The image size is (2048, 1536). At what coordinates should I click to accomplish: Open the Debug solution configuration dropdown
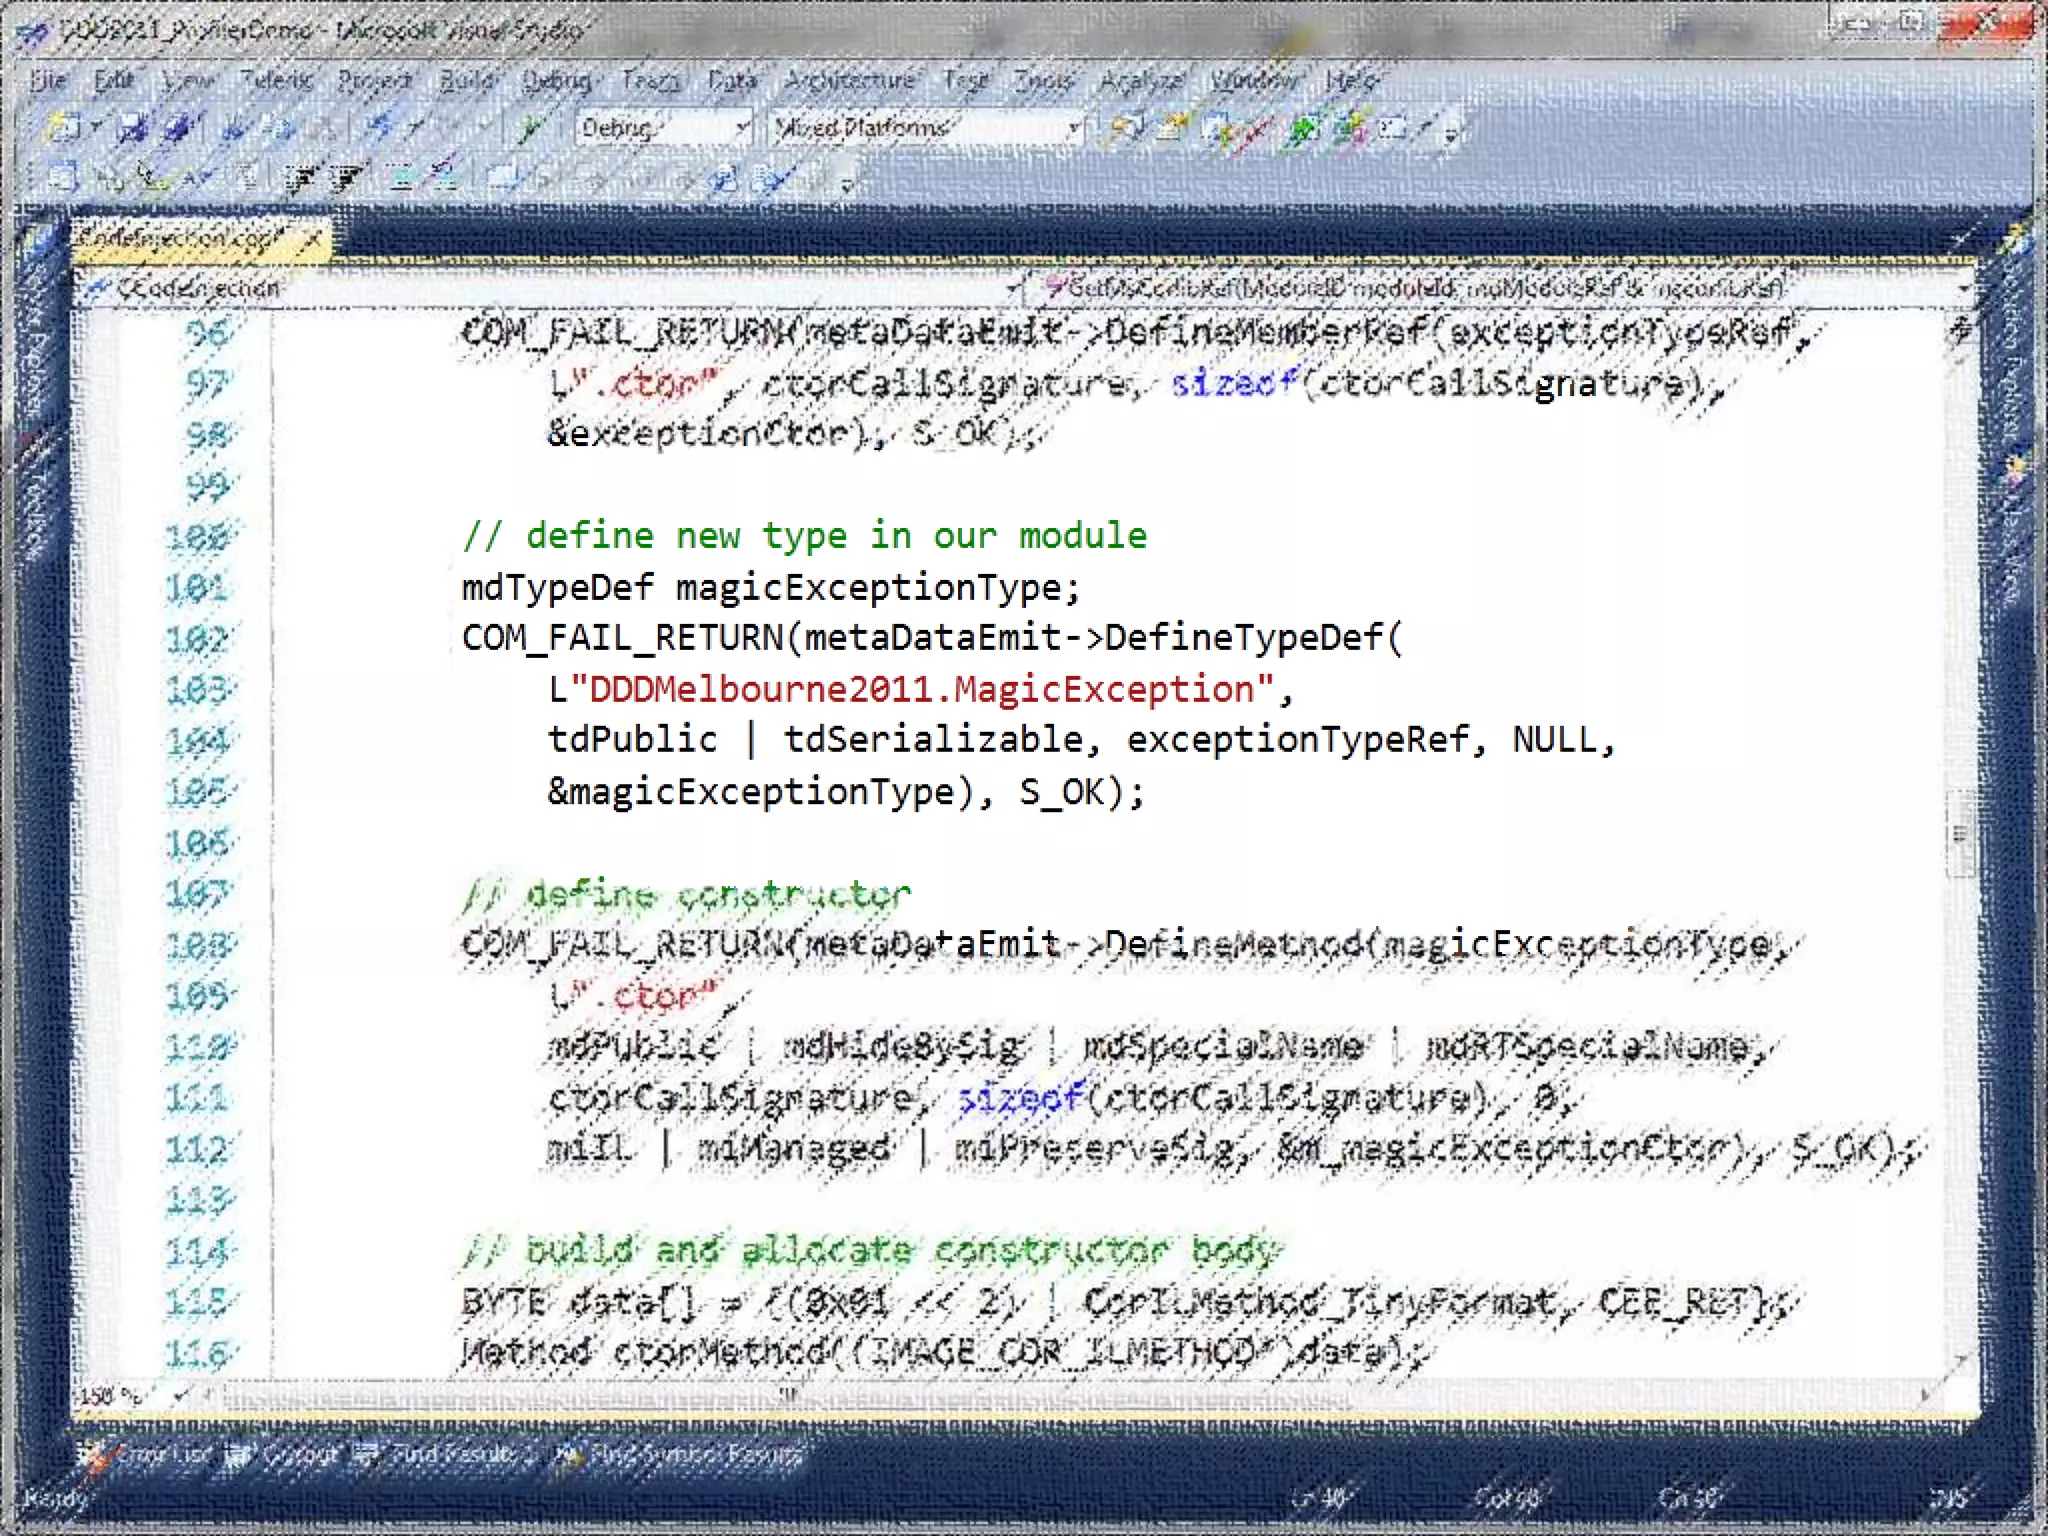[x=741, y=128]
